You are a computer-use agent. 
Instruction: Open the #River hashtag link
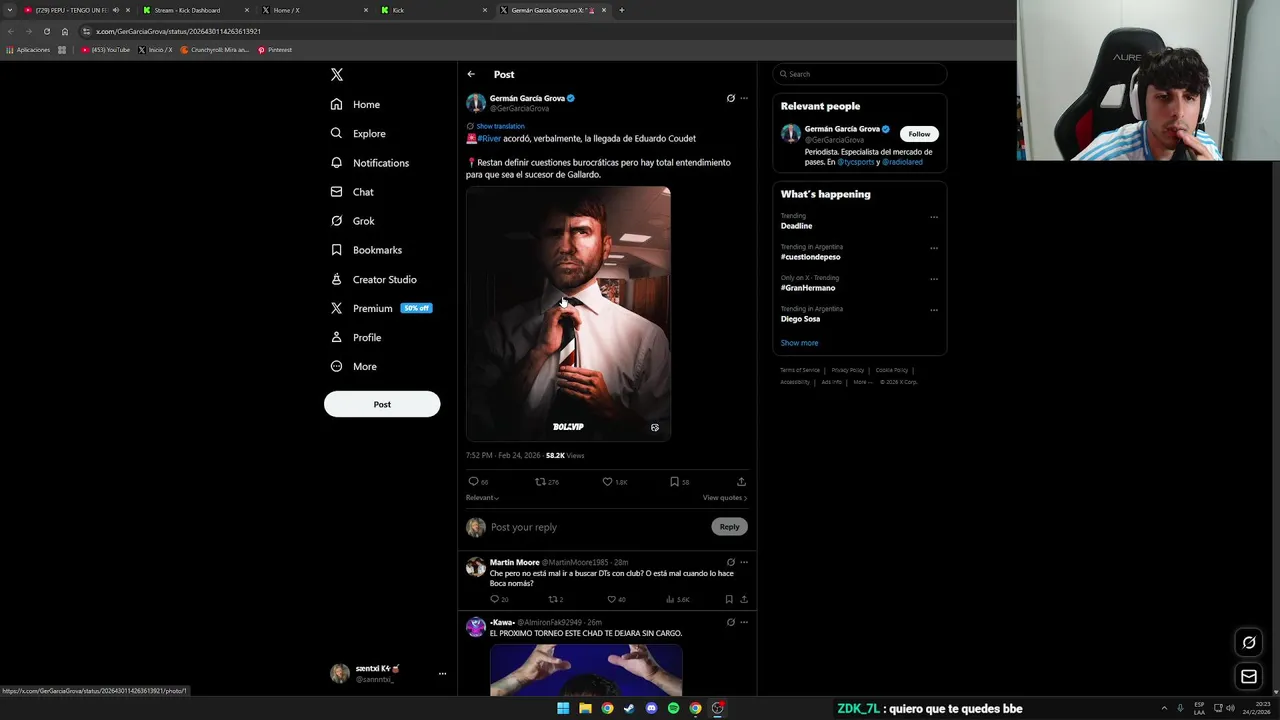pyautogui.click(x=489, y=138)
